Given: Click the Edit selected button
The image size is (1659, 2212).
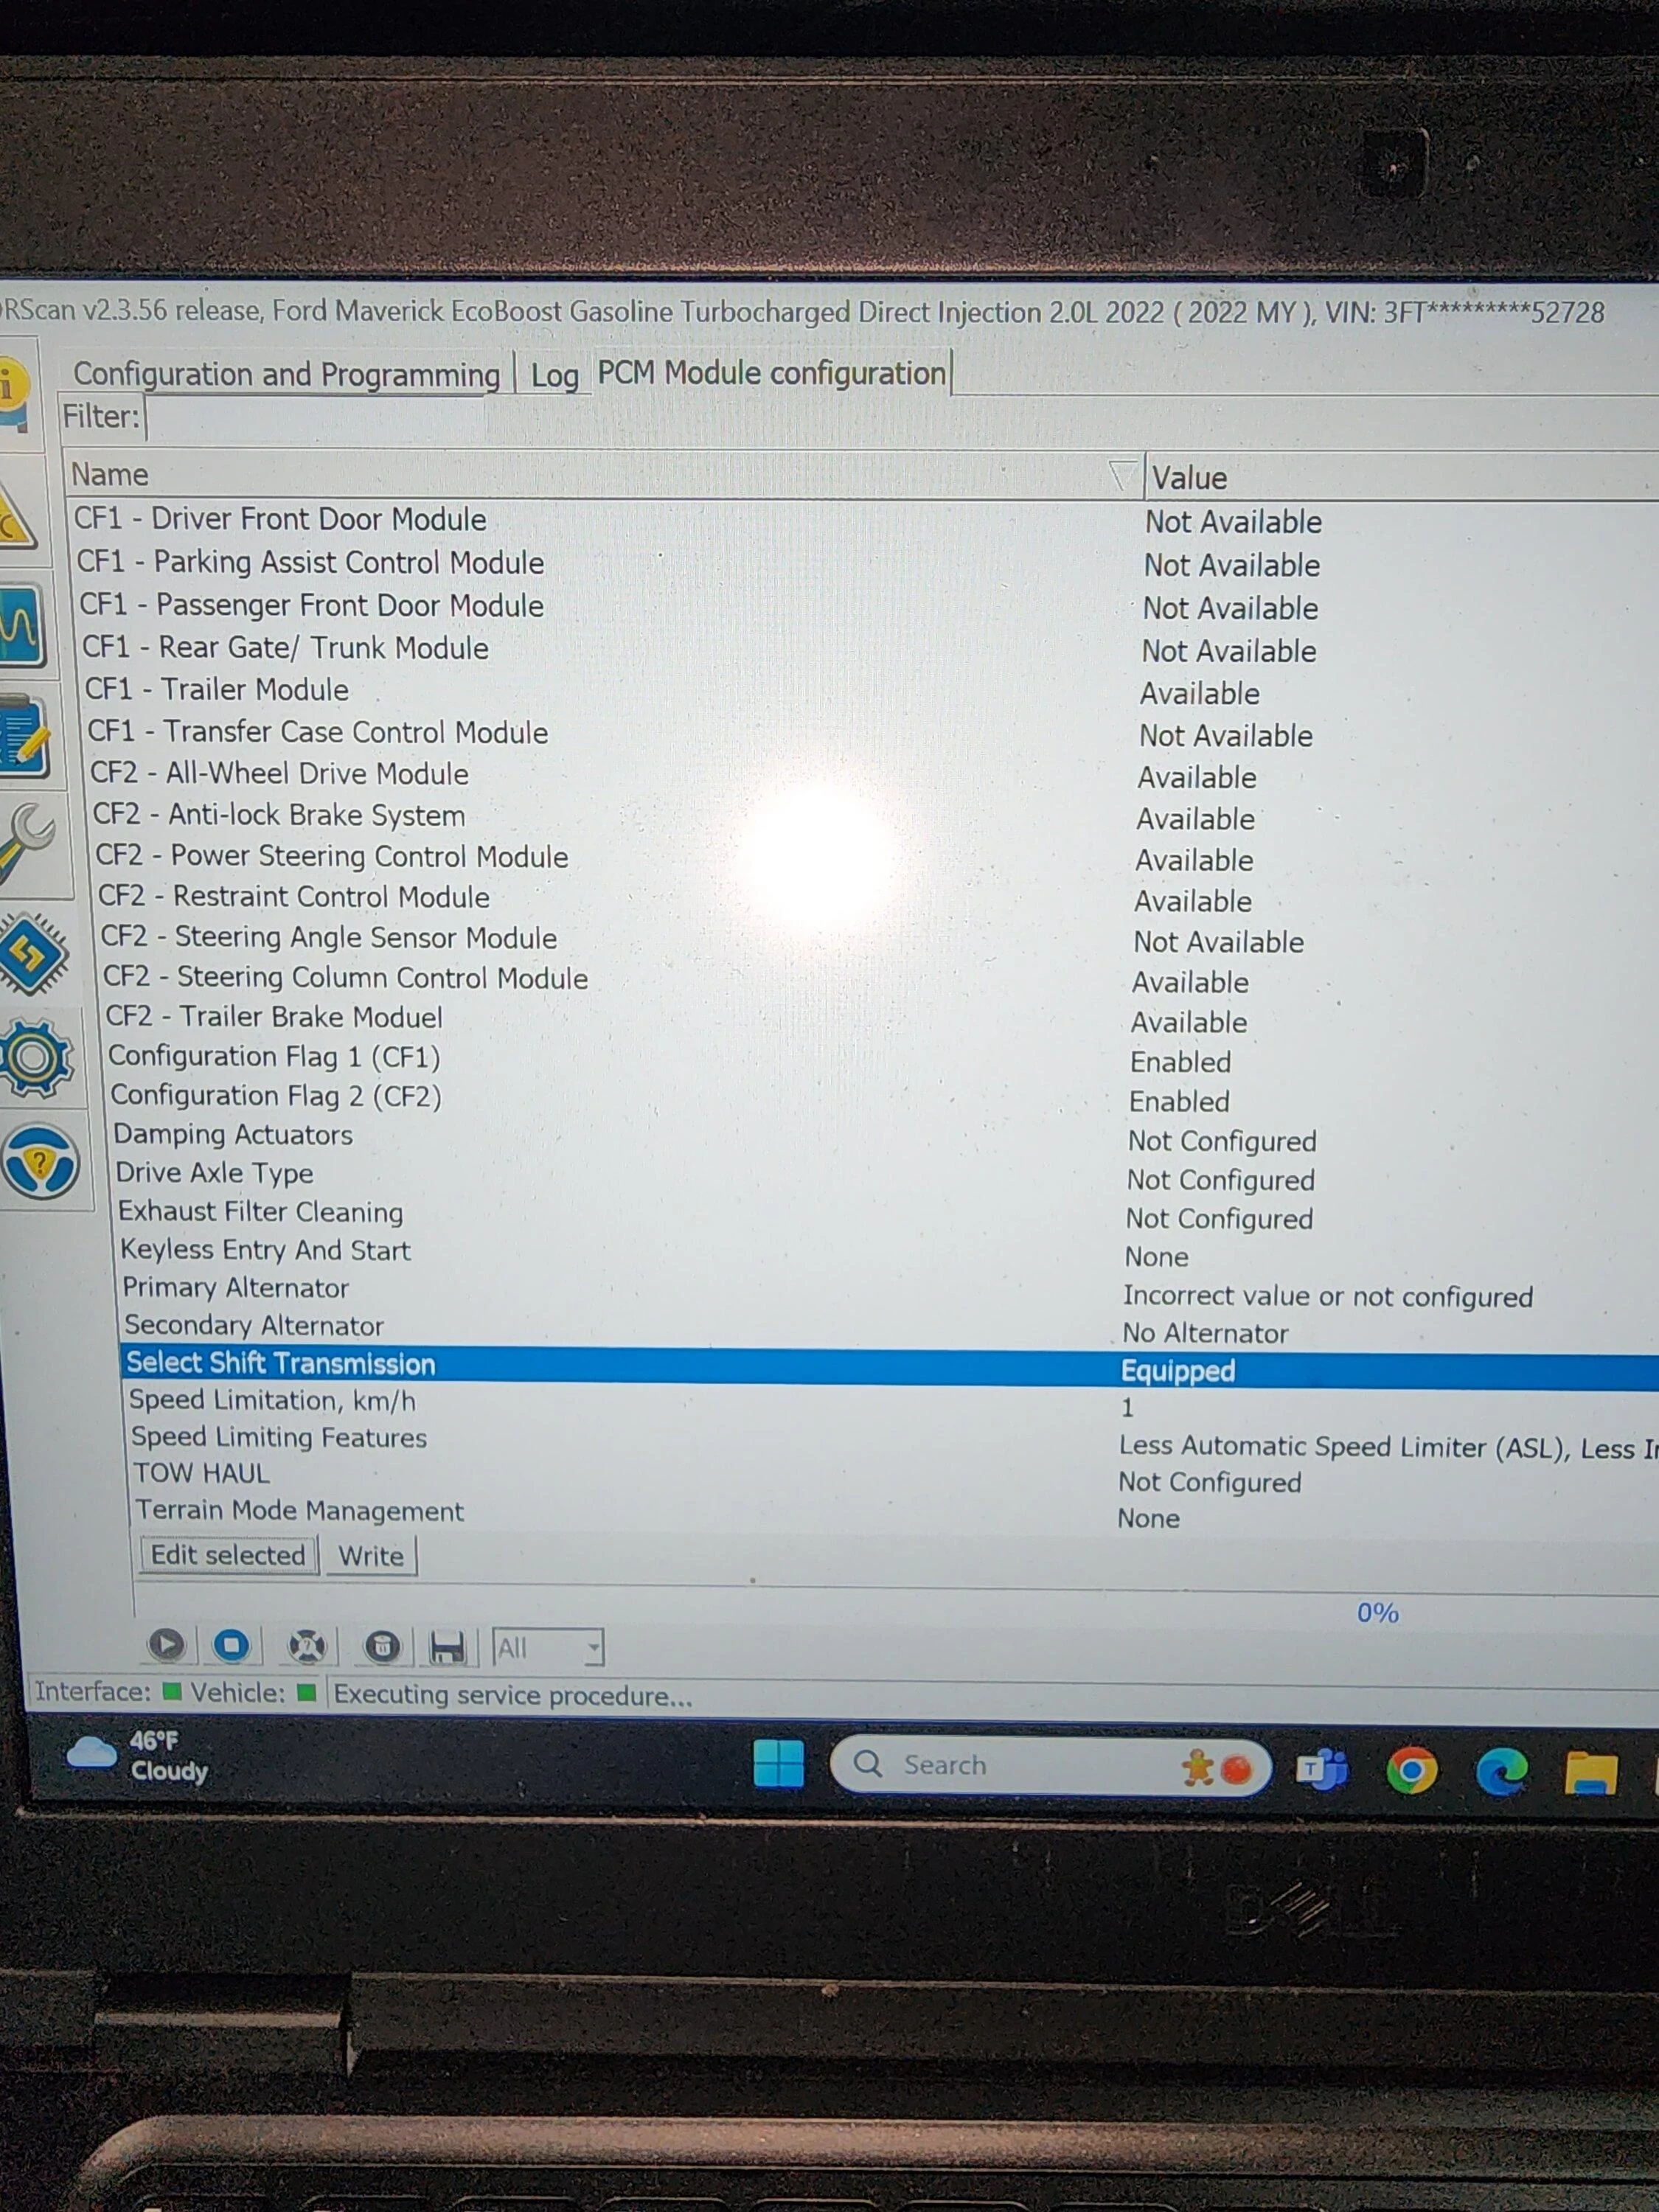Looking at the screenshot, I should pos(228,1555).
